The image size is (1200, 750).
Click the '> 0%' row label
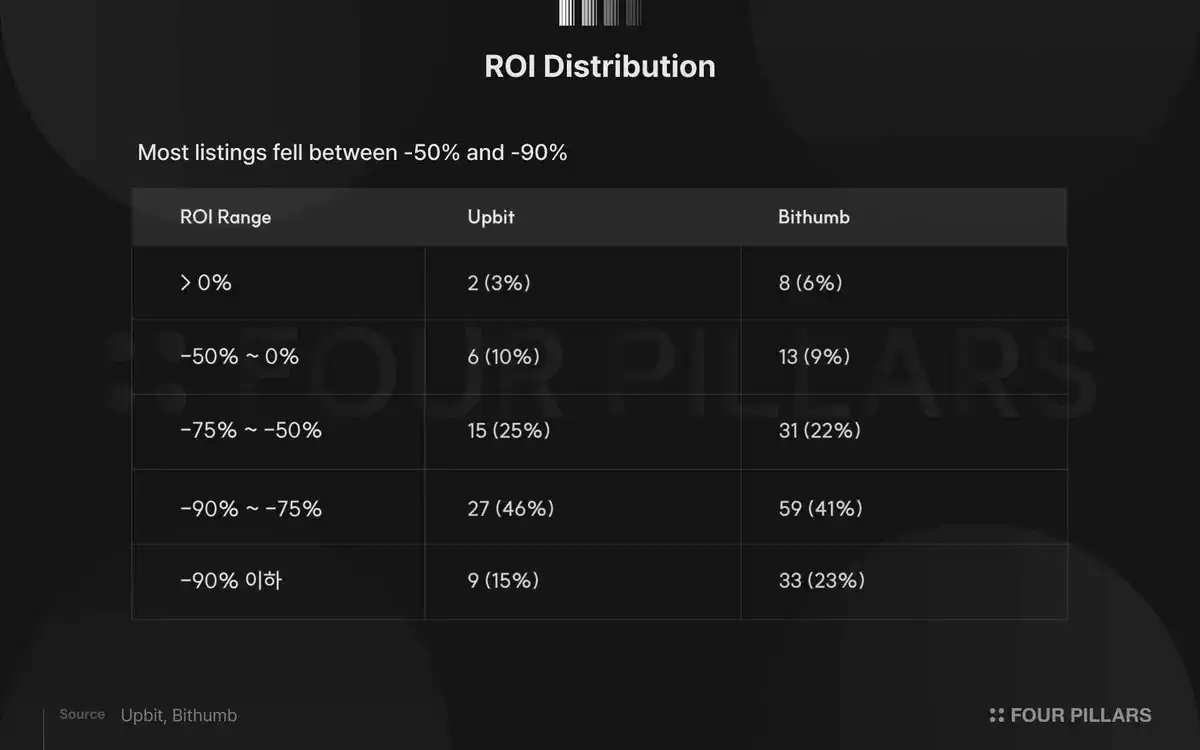point(206,283)
